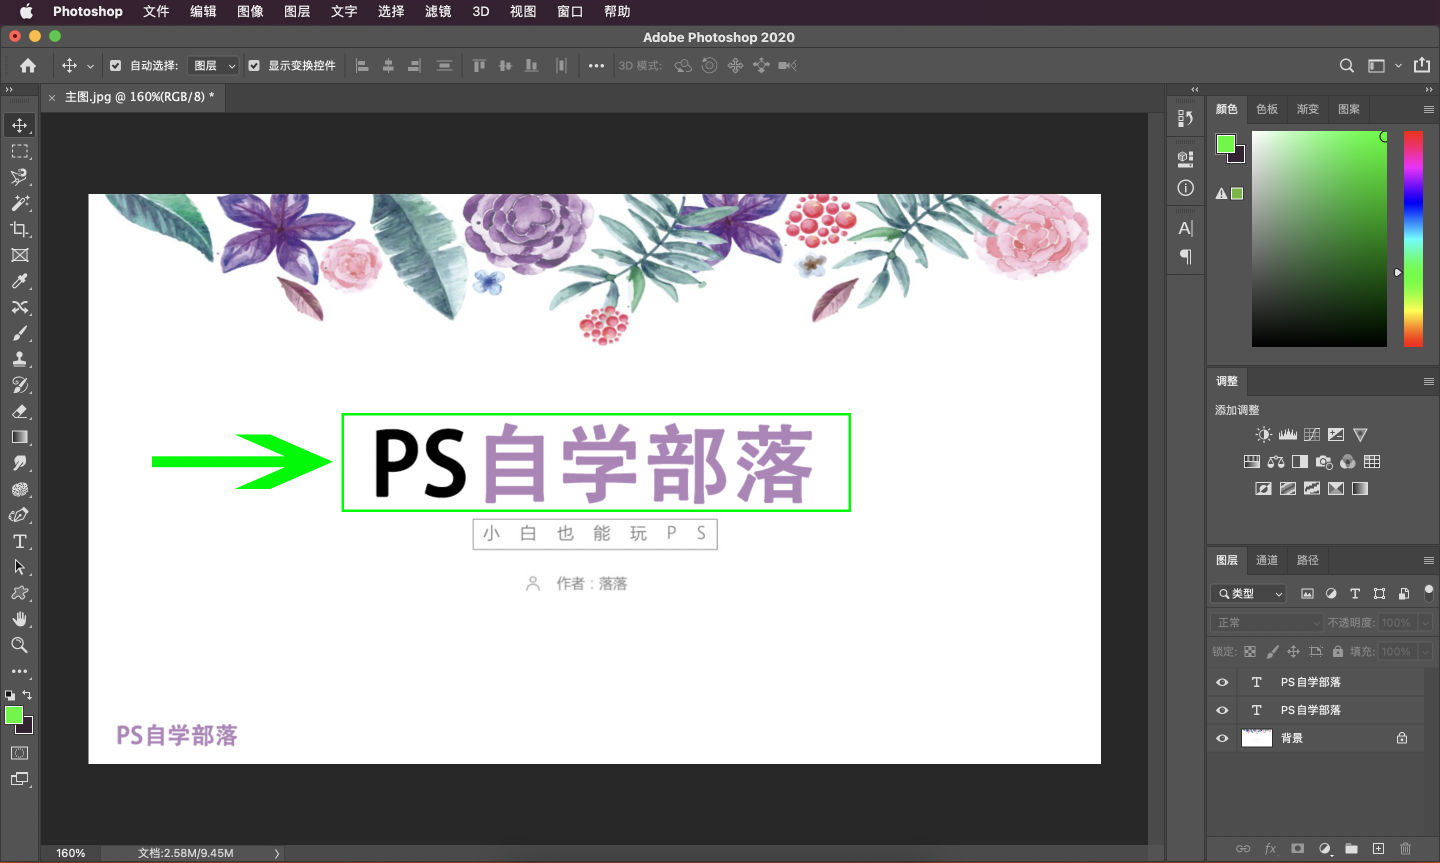Open the 图层 auto-select dropdown
Screen dimensions: 1440x863
point(213,65)
